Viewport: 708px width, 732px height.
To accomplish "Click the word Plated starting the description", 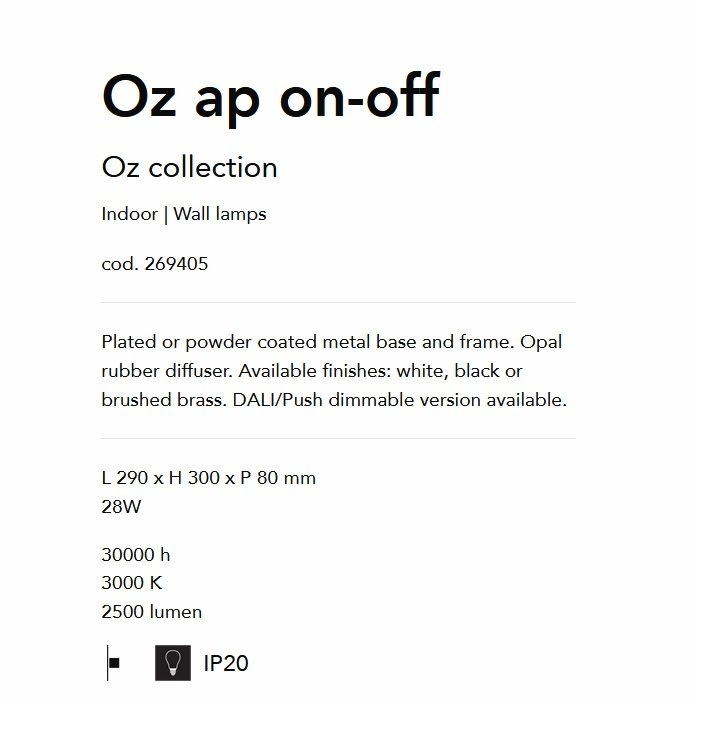I will pos(129,342).
